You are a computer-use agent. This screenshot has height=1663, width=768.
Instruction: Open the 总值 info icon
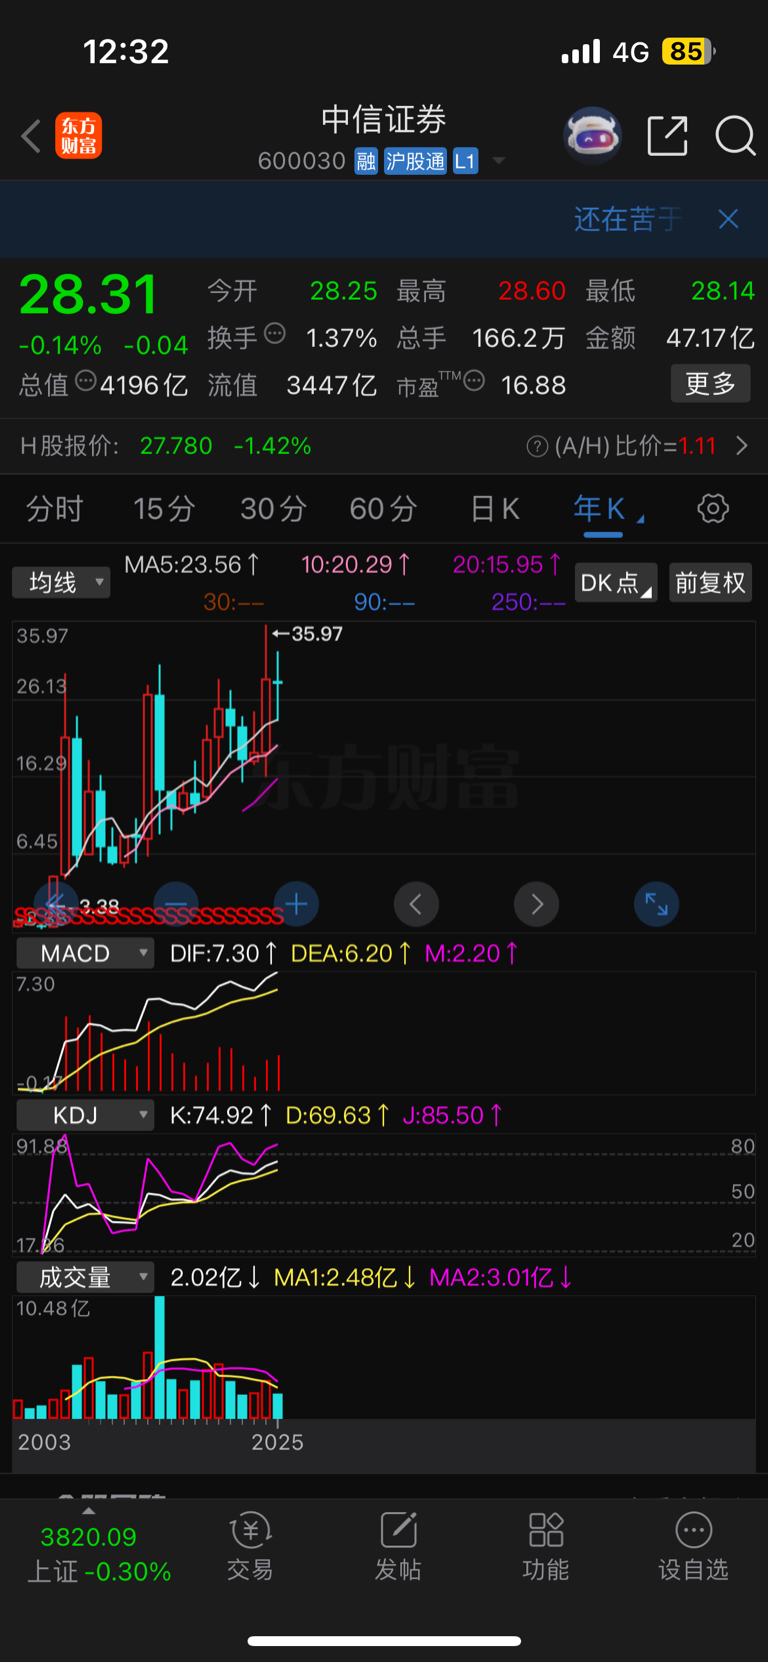pos(86,381)
